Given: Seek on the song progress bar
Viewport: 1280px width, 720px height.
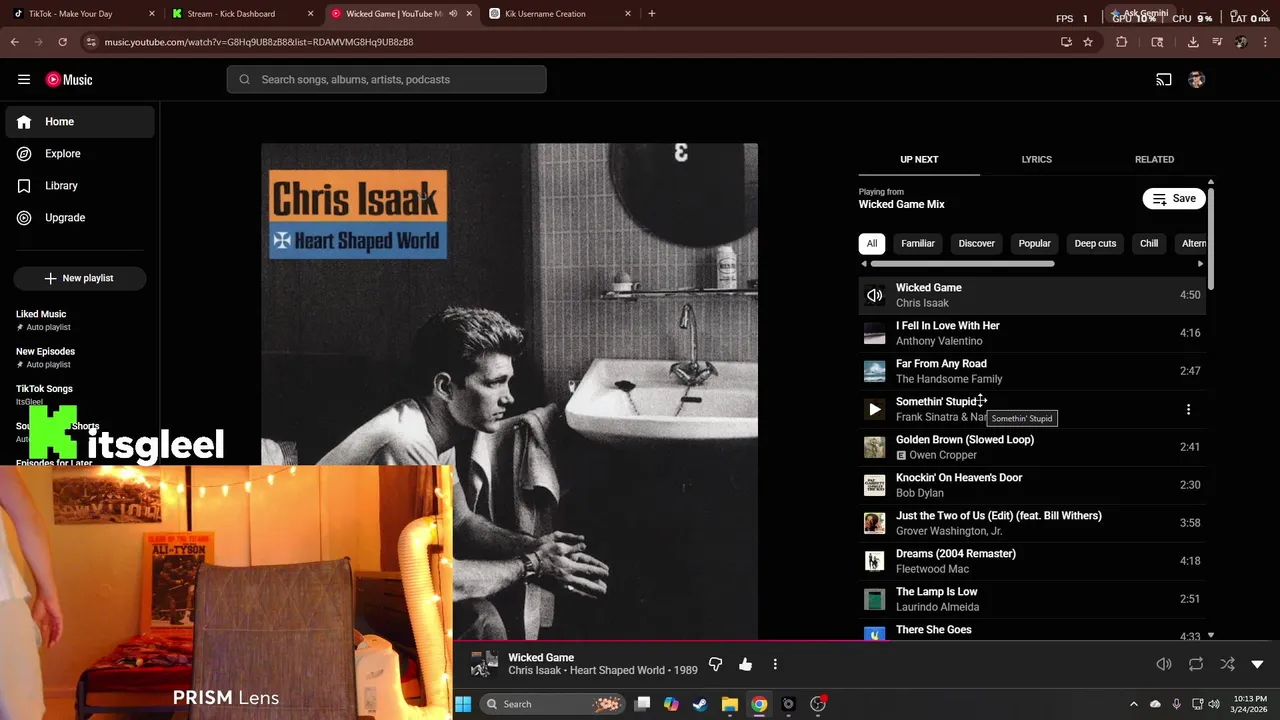Looking at the screenshot, I should pyautogui.click(x=866, y=641).
